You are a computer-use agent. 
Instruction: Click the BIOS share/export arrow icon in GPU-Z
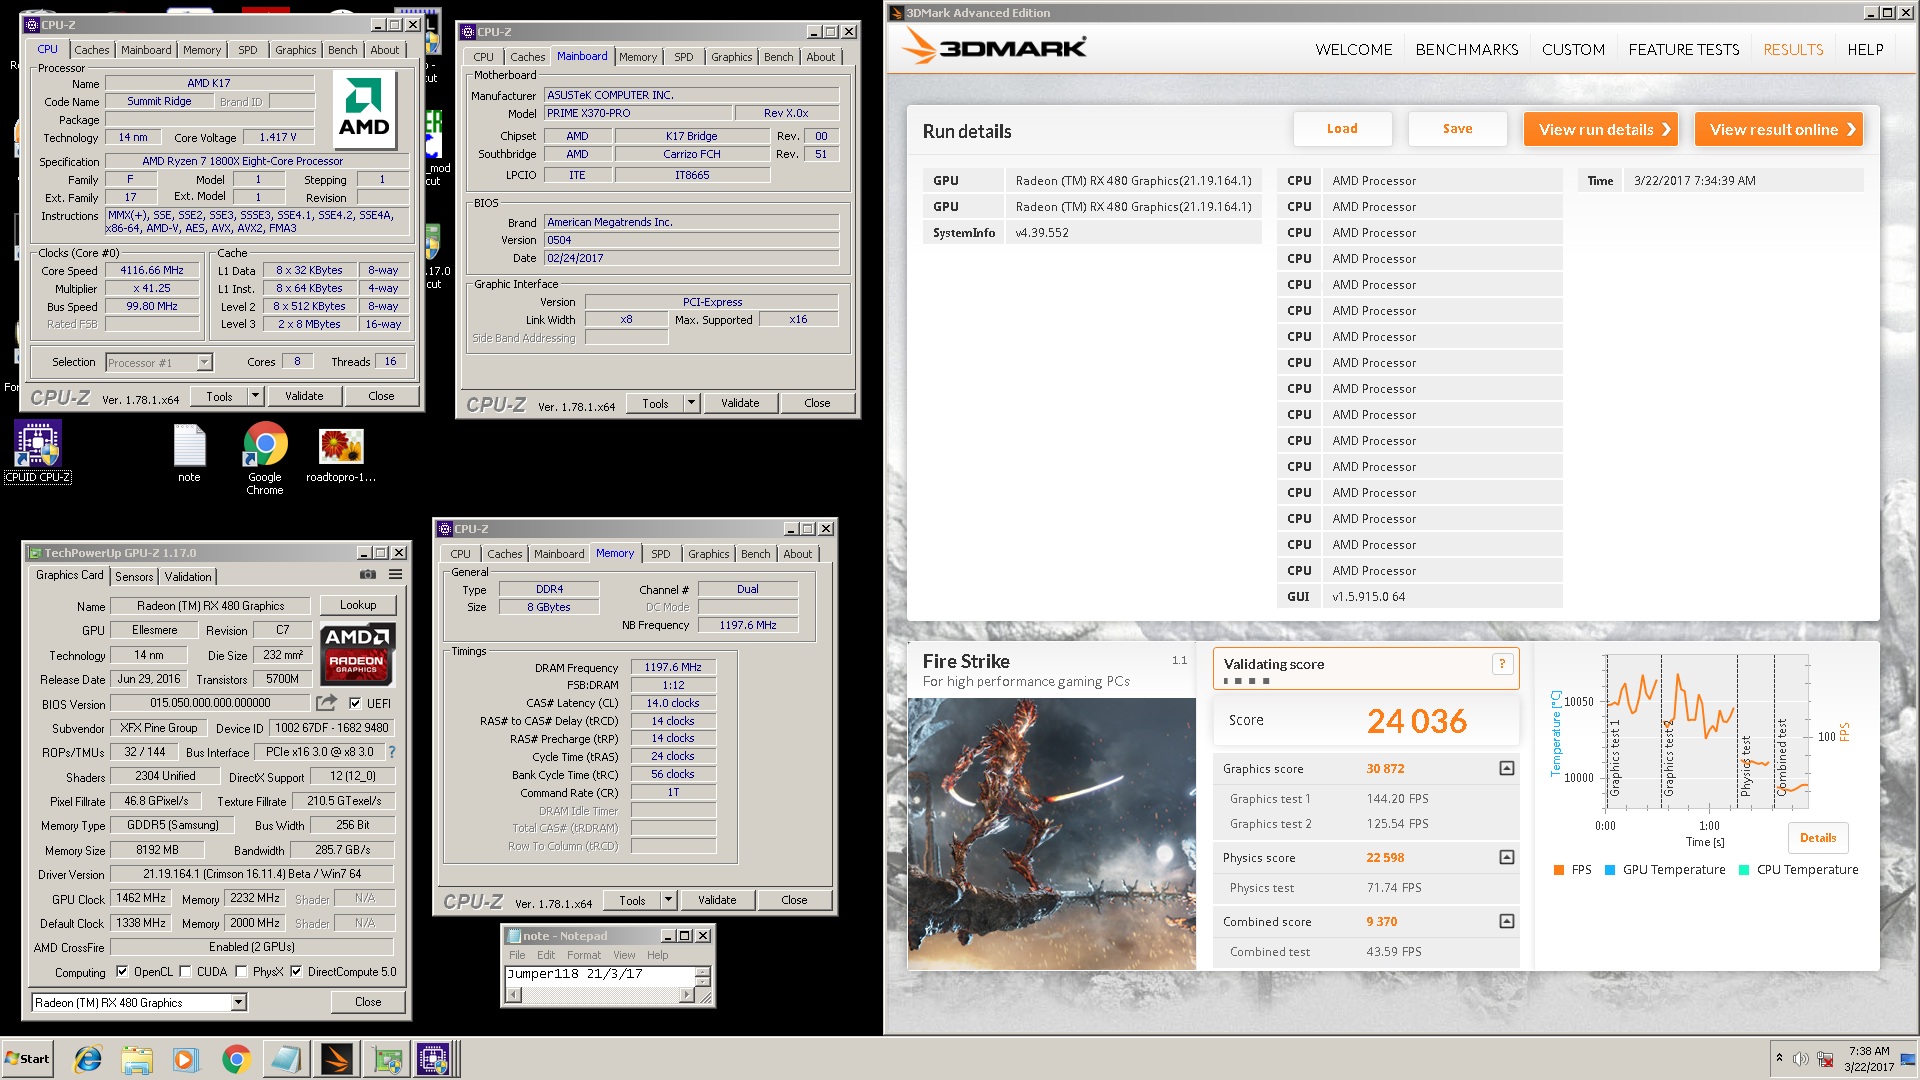pyautogui.click(x=326, y=704)
